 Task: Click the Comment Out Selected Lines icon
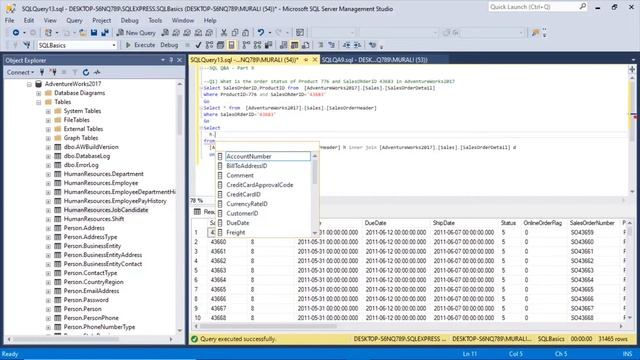[320, 45]
